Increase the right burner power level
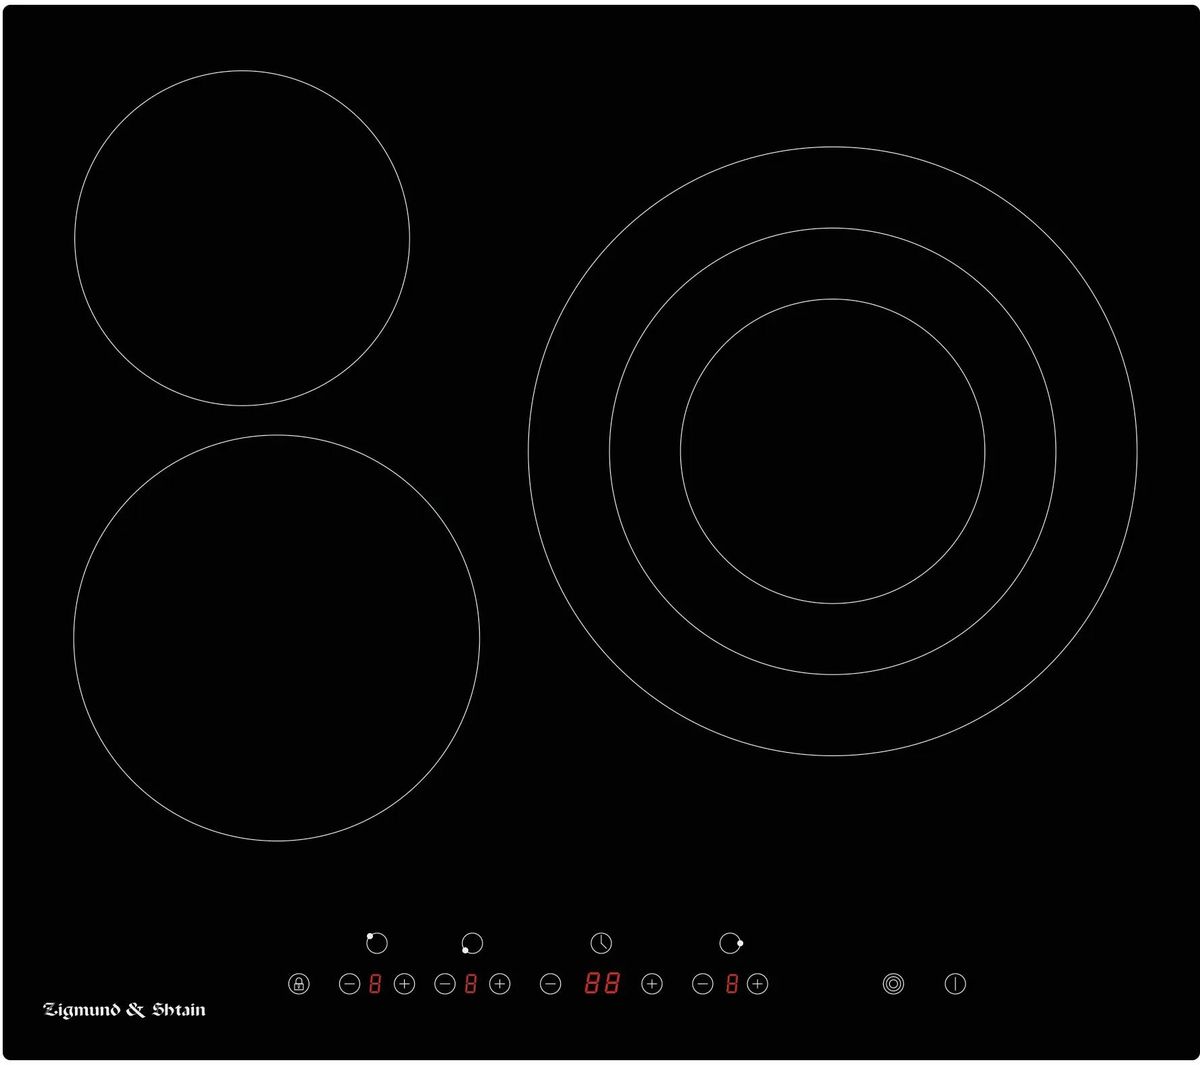 pyautogui.click(x=758, y=984)
